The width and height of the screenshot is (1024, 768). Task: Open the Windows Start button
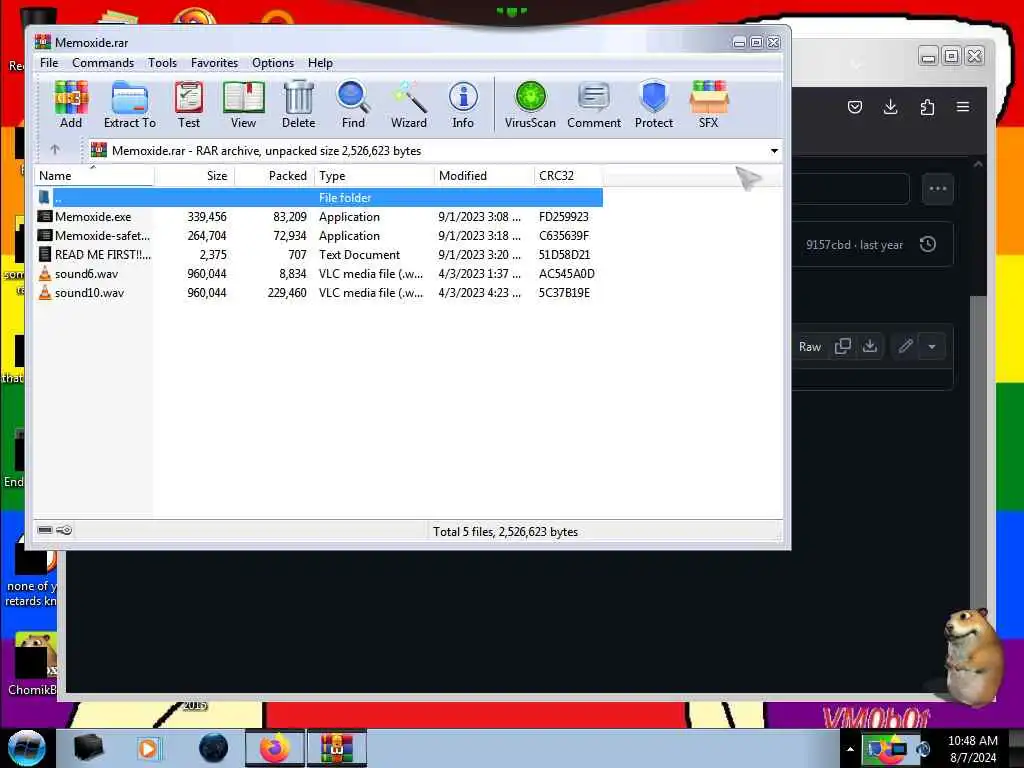pyautogui.click(x=26, y=748)
